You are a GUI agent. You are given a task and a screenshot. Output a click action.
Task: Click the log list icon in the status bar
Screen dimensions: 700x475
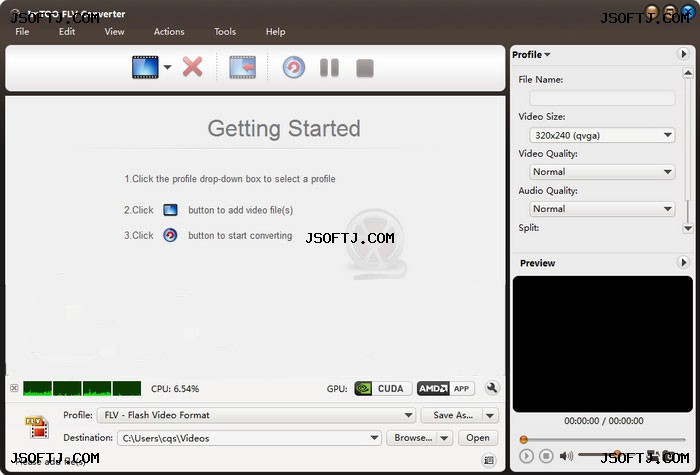coord(489,460)
